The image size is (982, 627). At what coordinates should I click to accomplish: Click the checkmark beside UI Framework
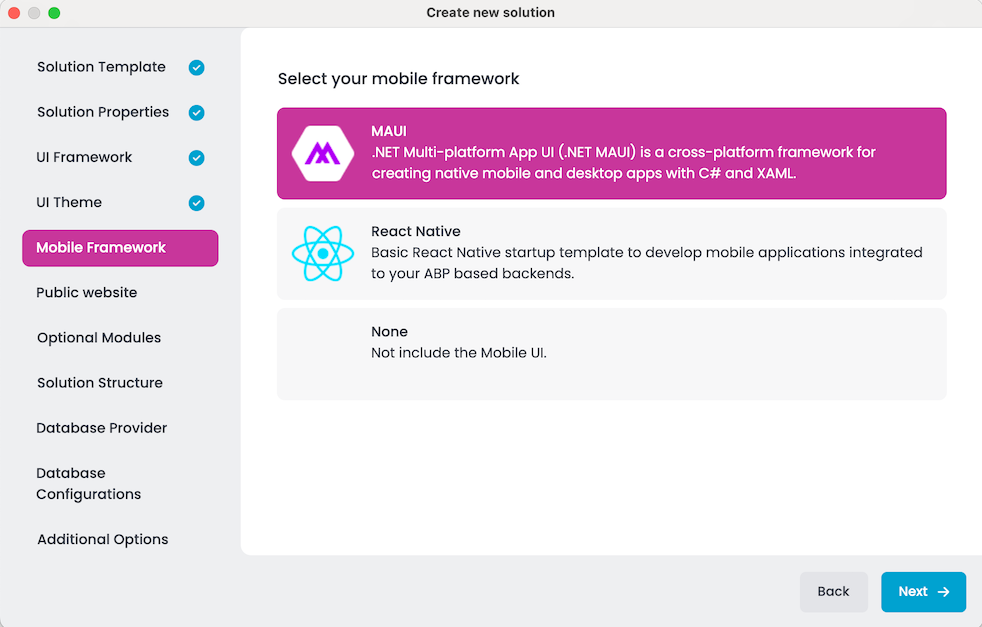(x=197, y=157)
